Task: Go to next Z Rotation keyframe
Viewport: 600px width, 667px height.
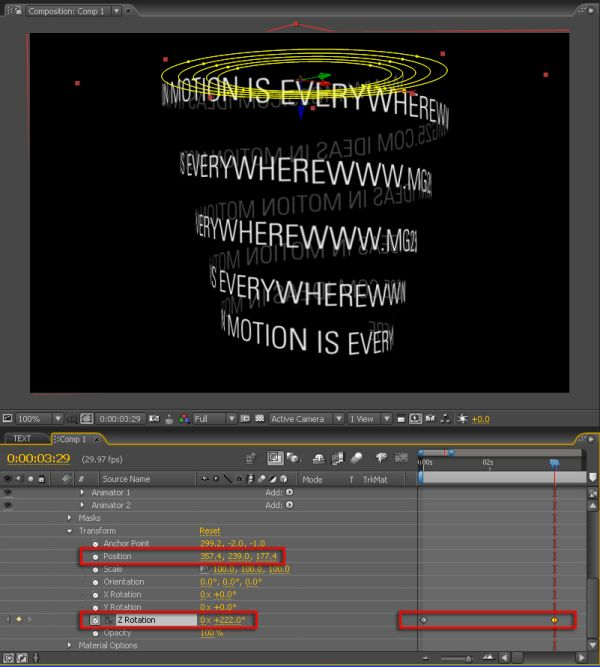Action: (29, 620)
